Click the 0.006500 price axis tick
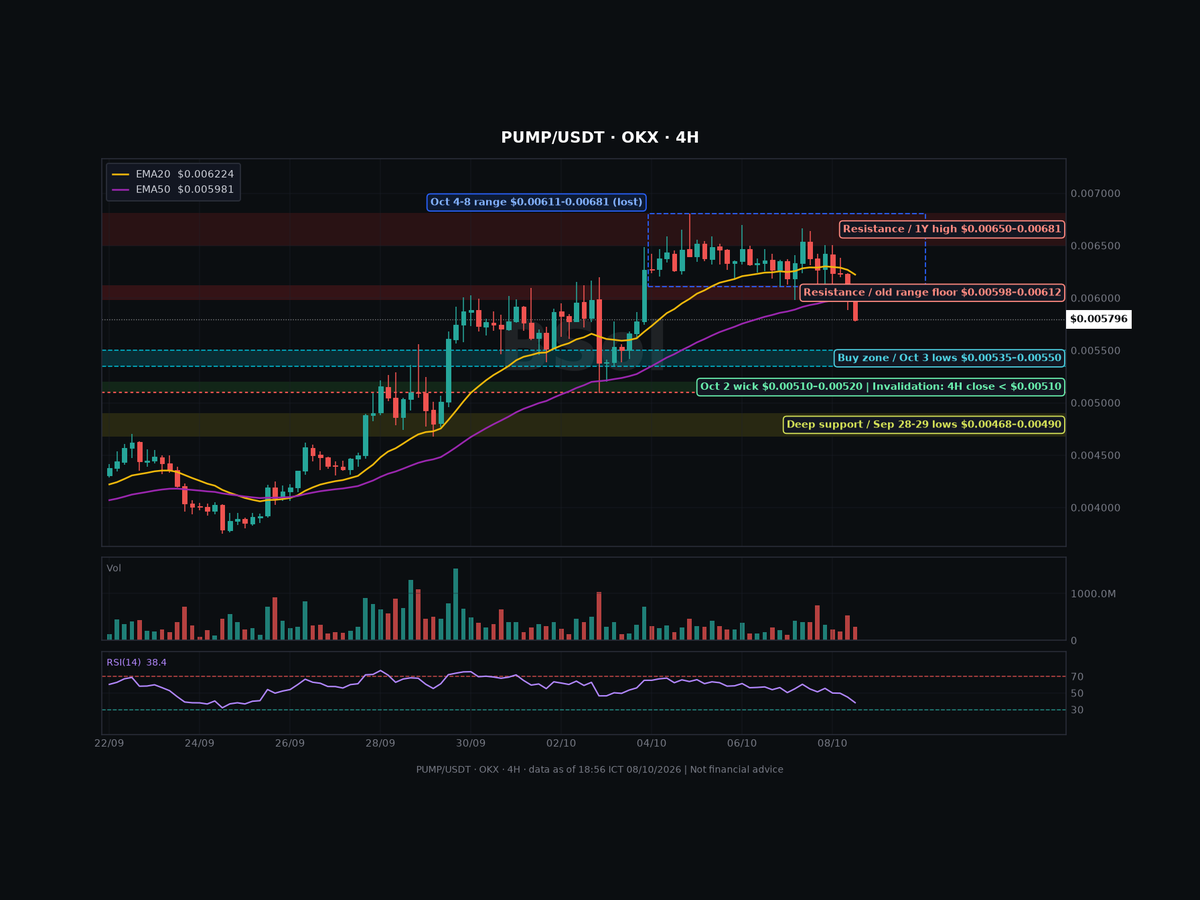This screenshot has height=900, width=1200. 1095,246
